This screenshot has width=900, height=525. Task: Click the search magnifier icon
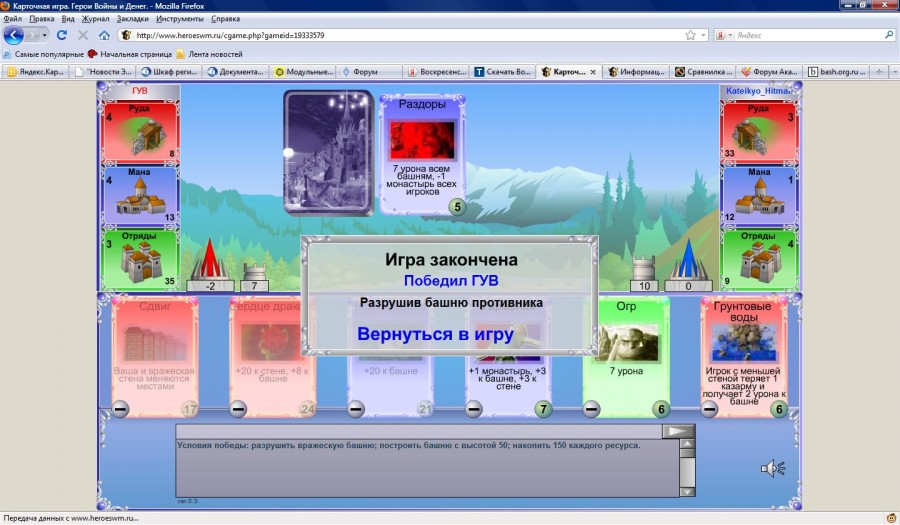[x=889, y=35]
